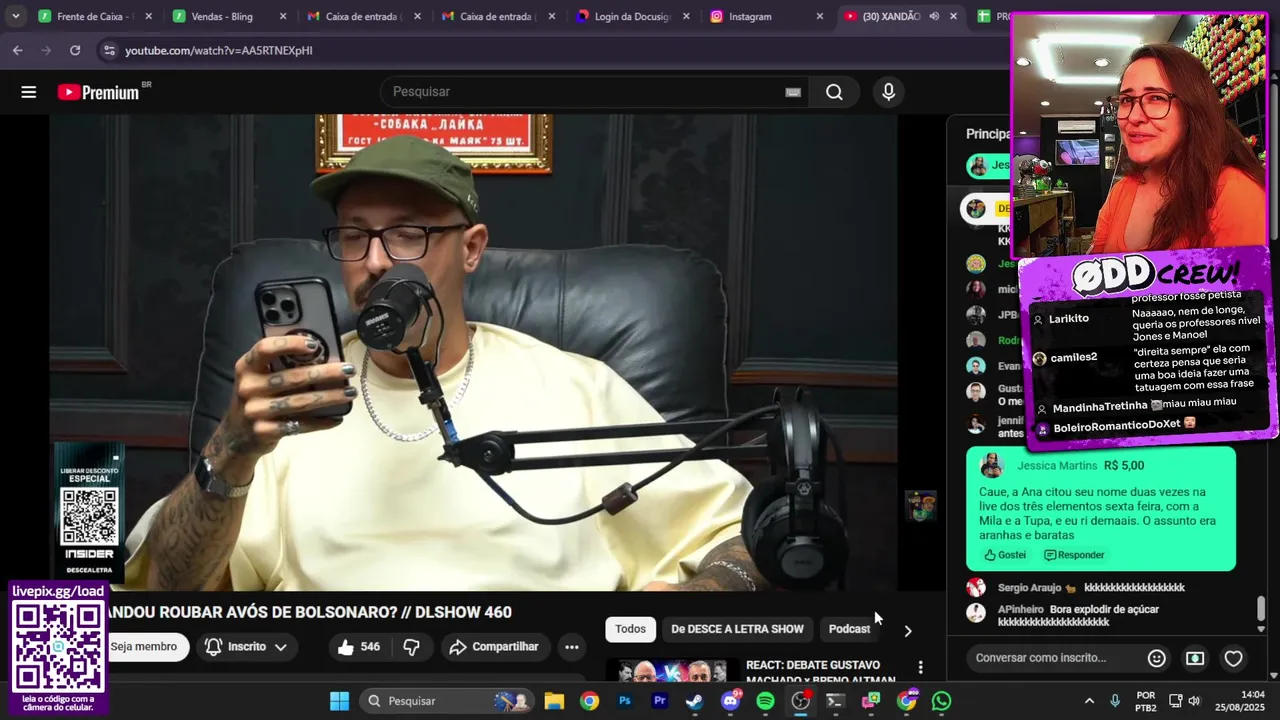Viewport: 1280px width, 720px height.
Task: Open more actions ellipsis under video
Action: pos(572,647)
